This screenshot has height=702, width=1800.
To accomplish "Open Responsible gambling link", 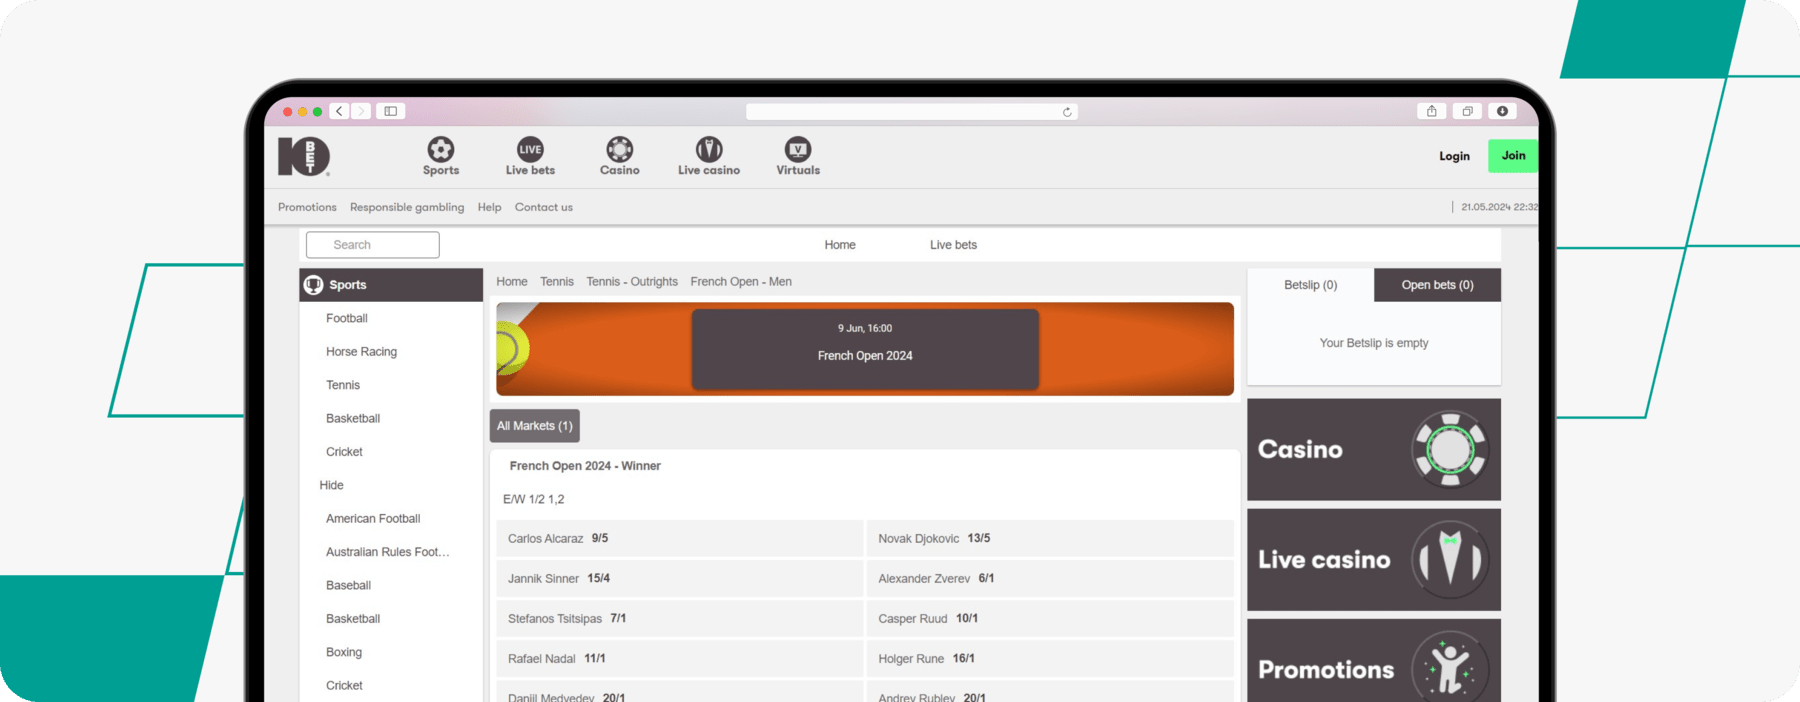I will coord(407,207).
